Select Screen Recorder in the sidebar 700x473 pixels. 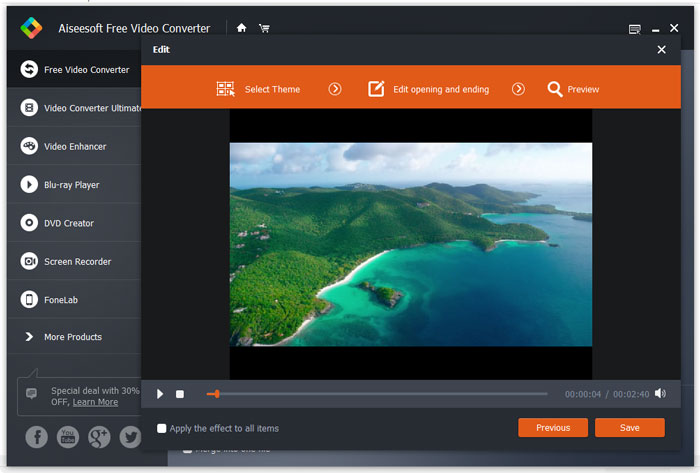(75, 261)
